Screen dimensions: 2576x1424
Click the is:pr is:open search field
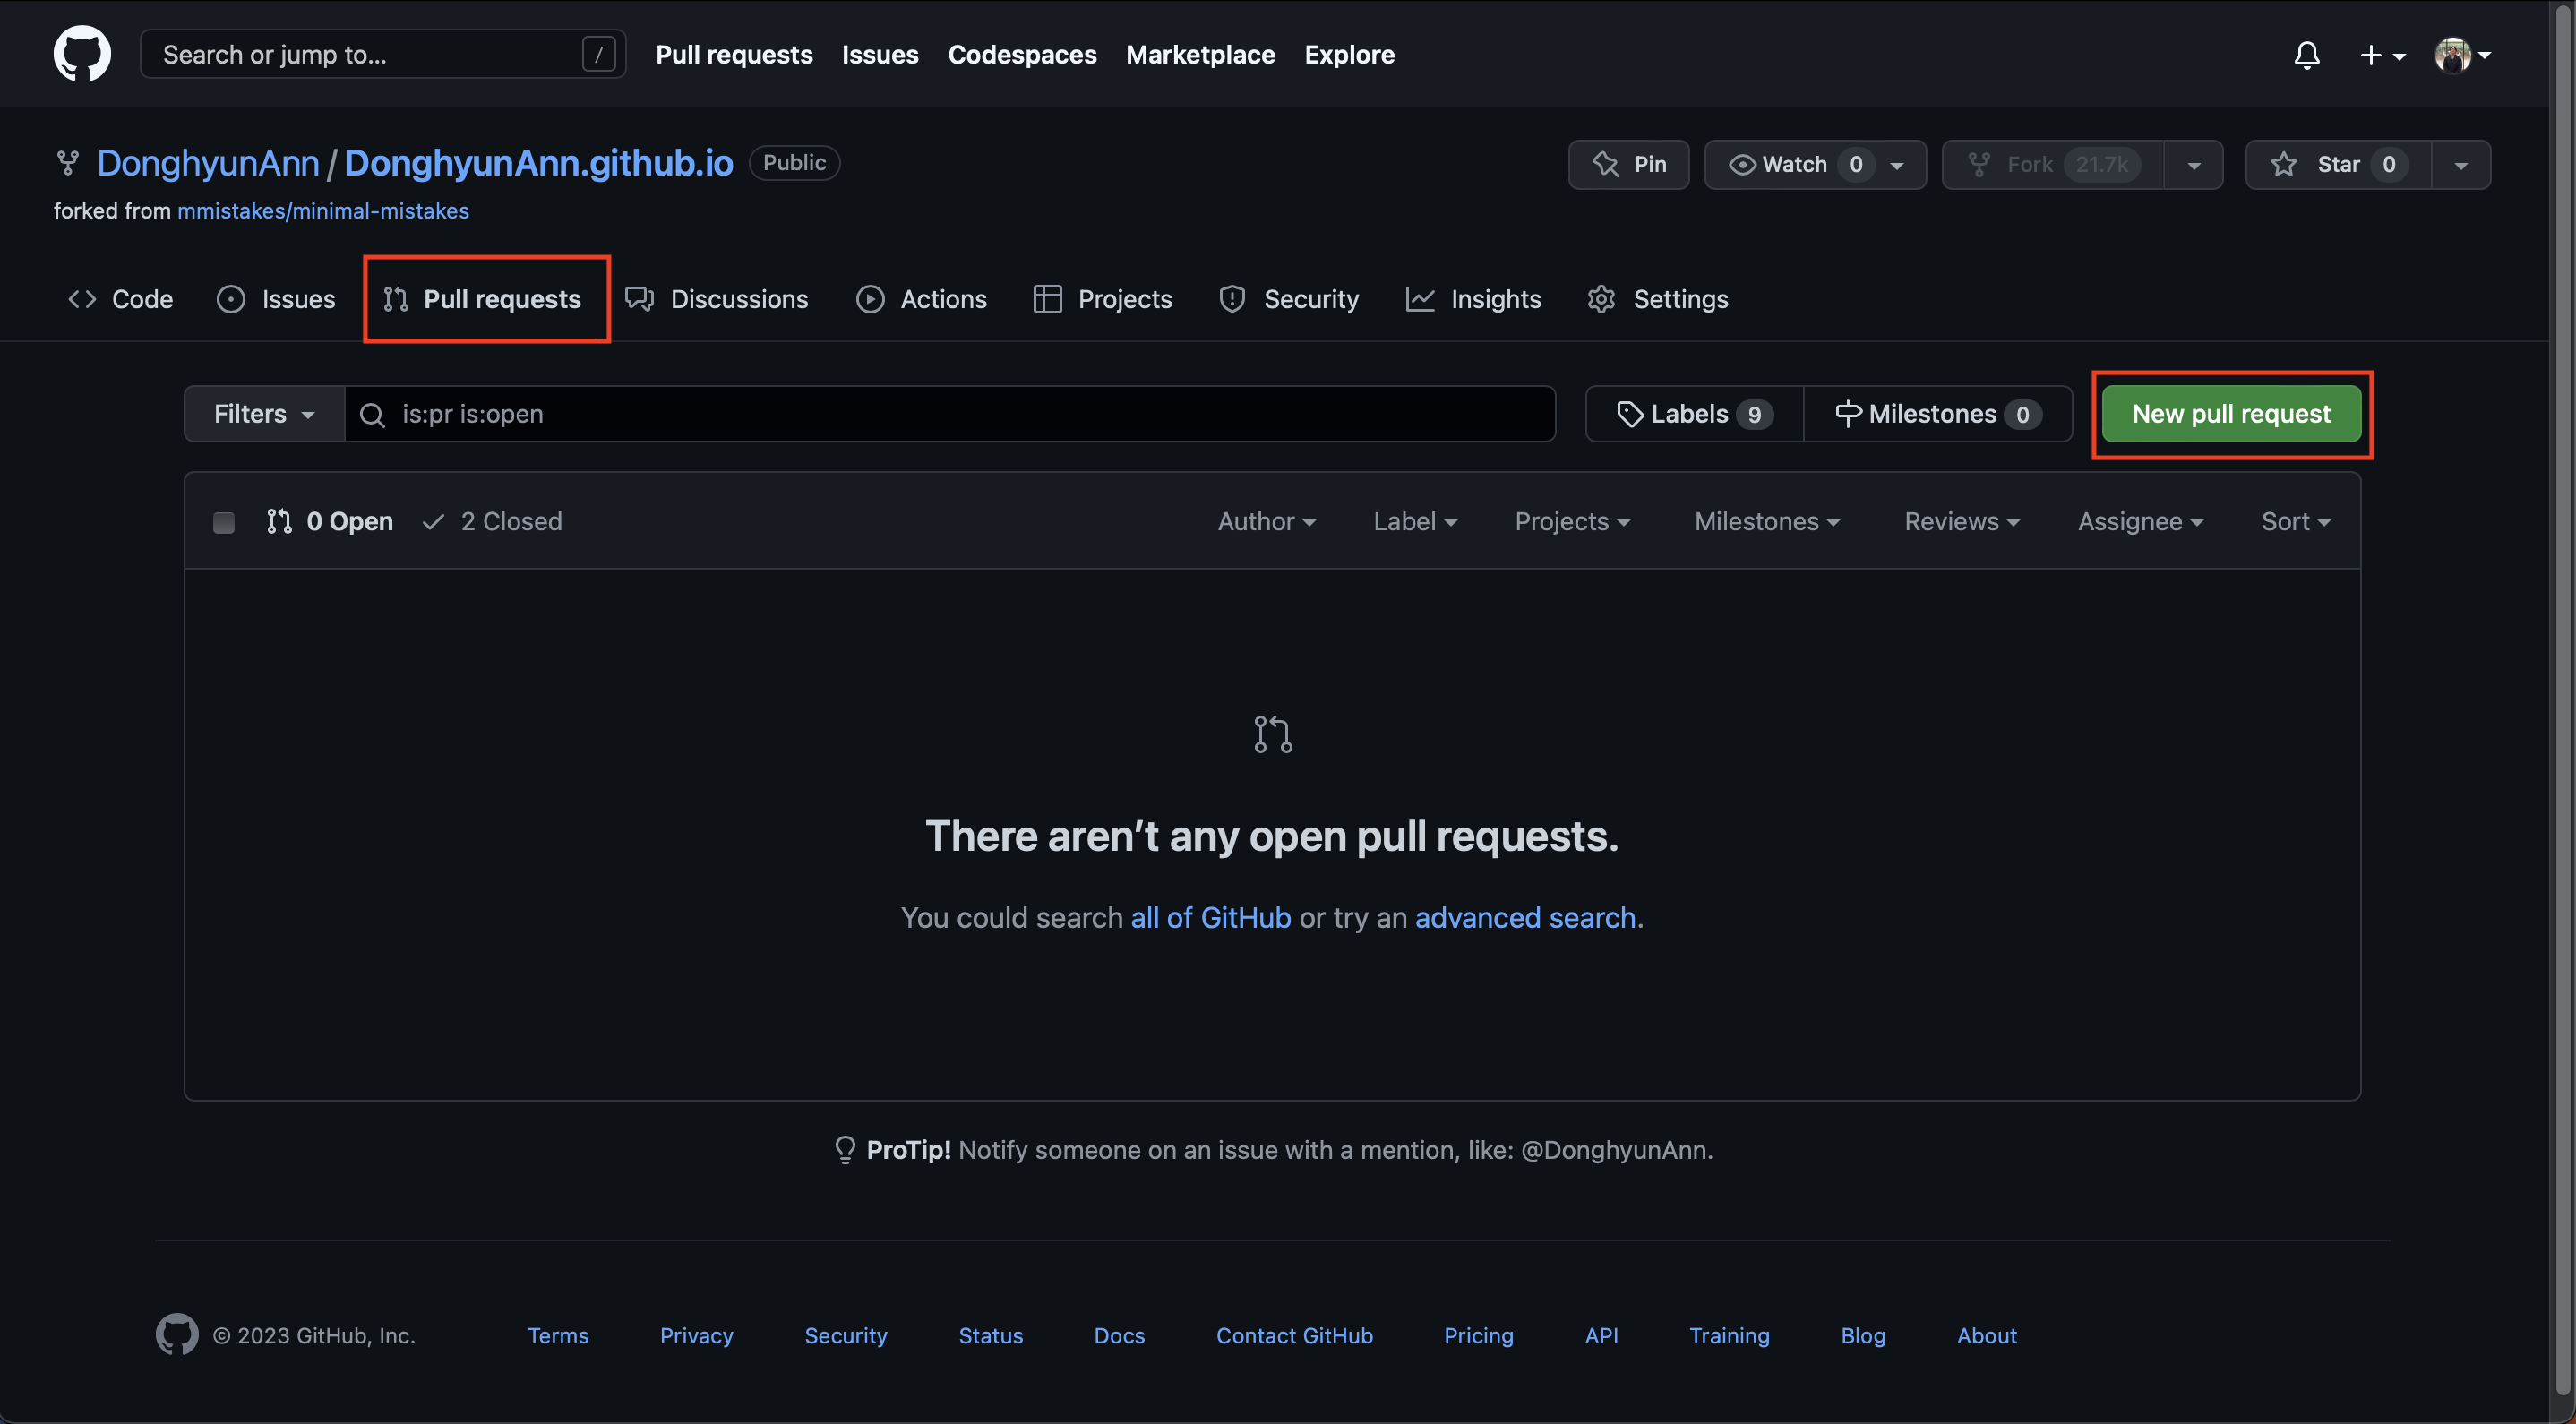pos(950,414)
